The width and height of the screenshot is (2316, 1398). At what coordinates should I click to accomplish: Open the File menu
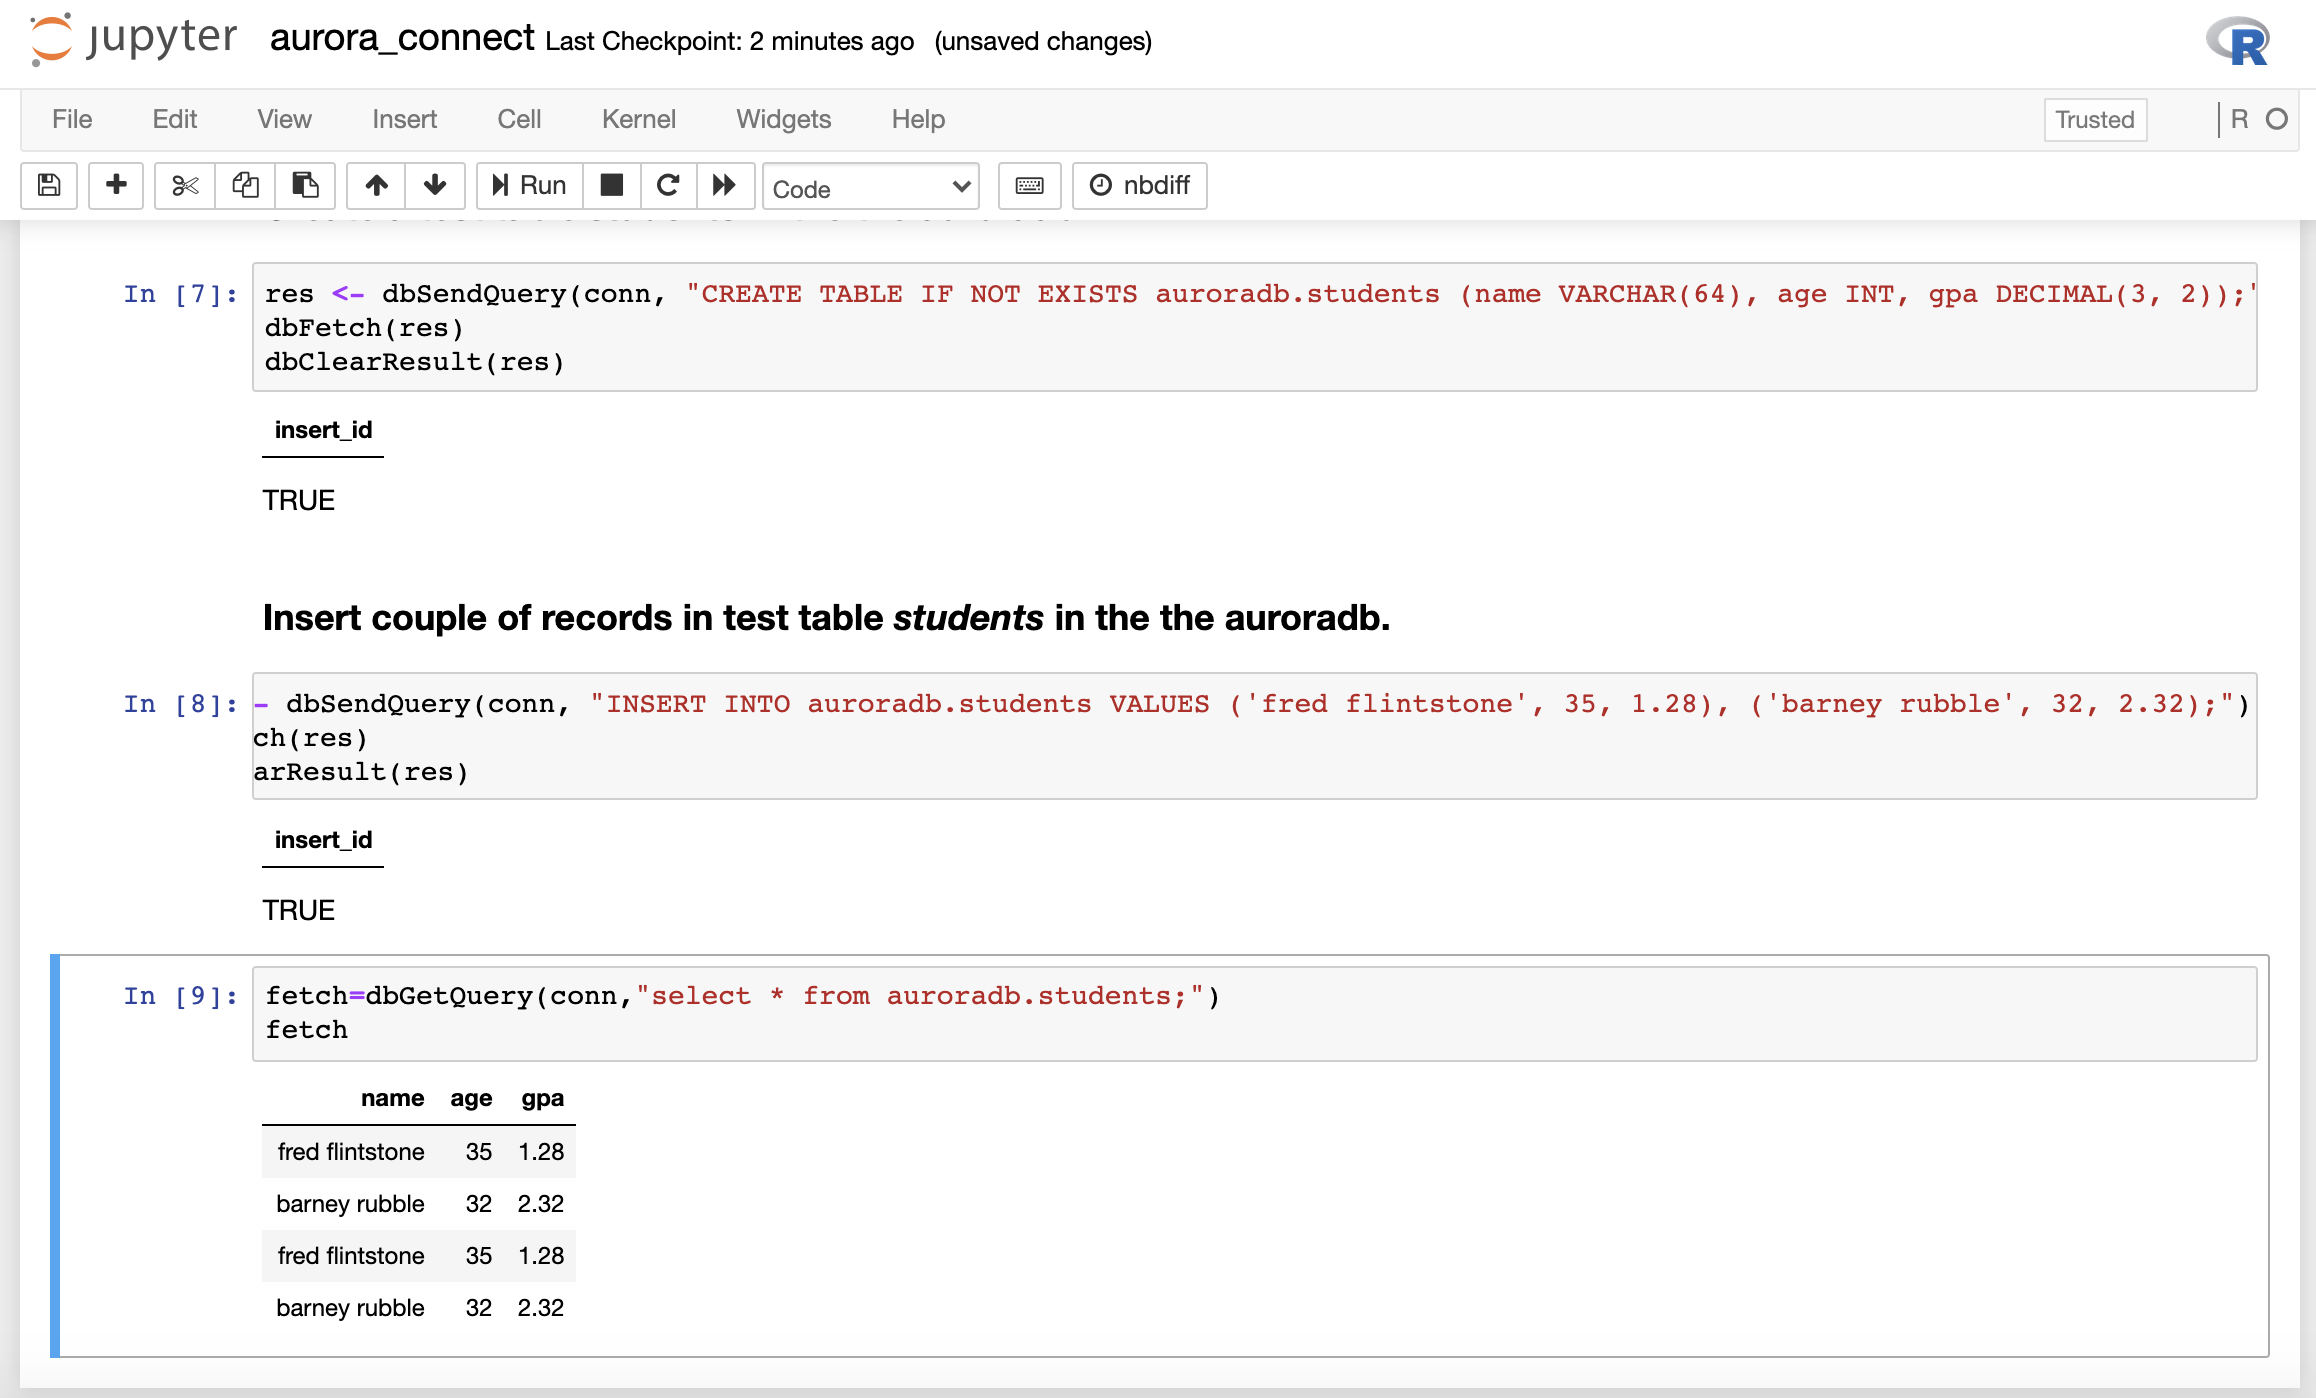(x=72, y=119)
